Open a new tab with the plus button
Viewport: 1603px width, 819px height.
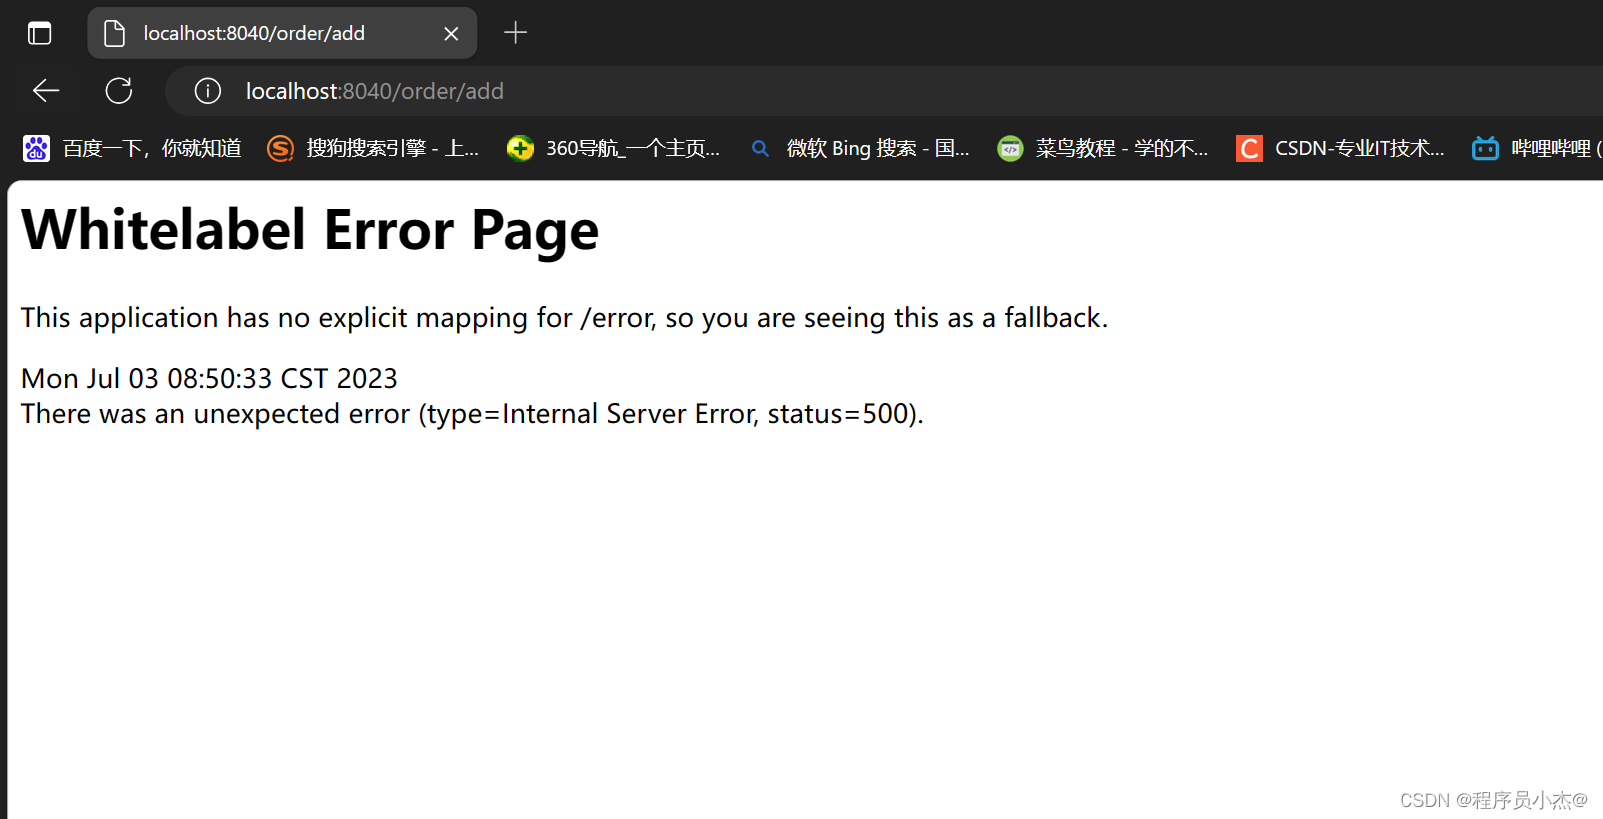click(x=515, y=33)
